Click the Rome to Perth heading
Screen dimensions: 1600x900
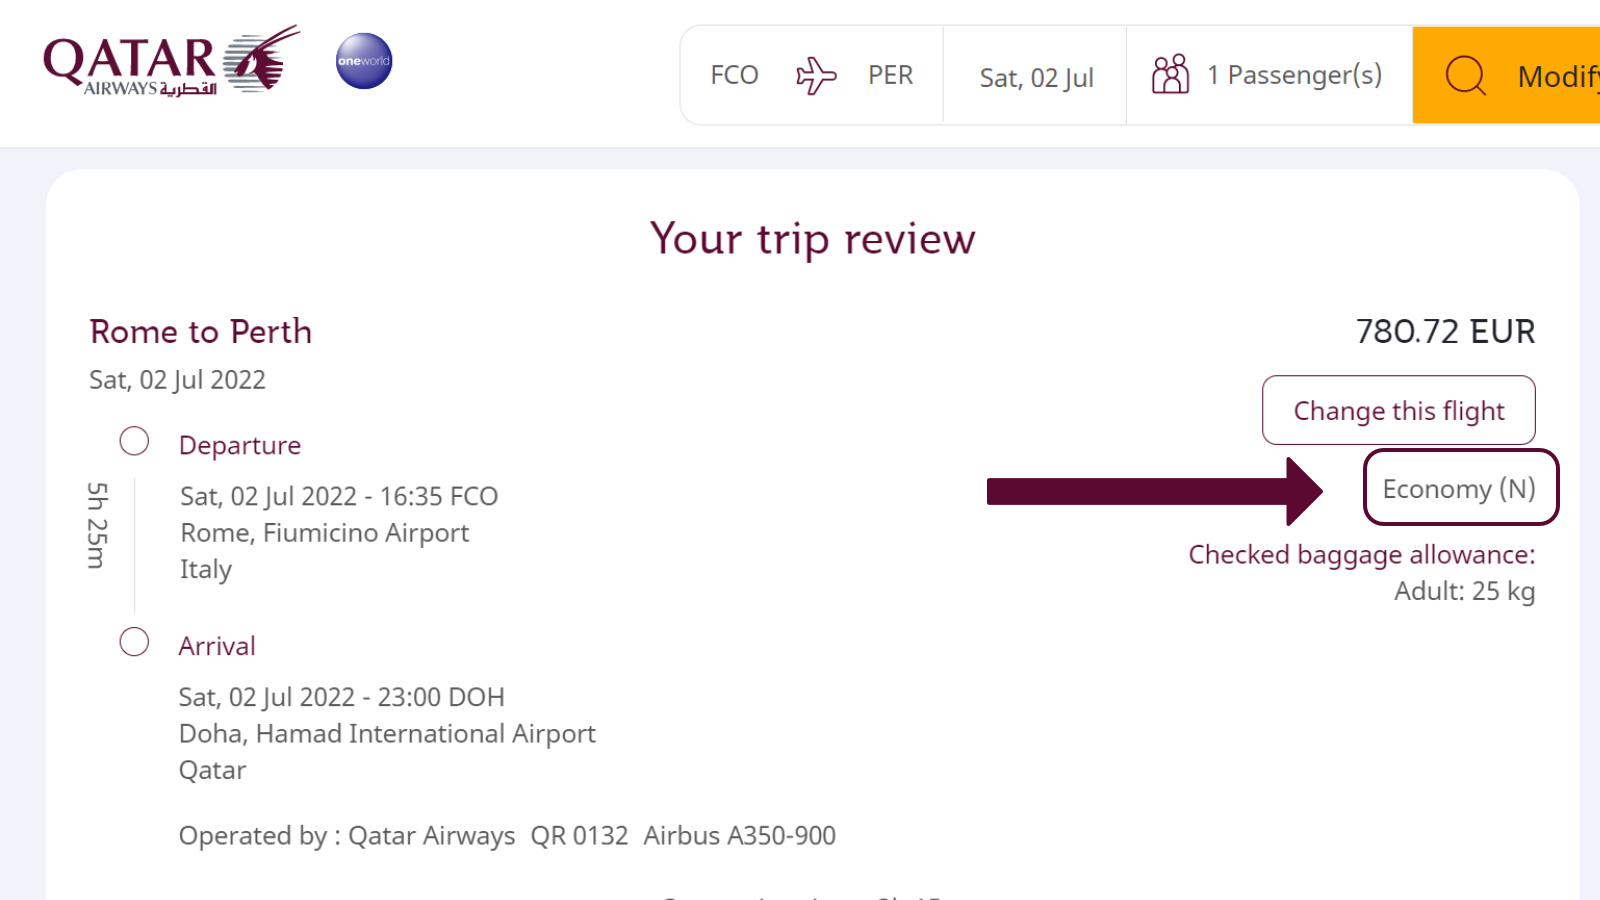201,331
